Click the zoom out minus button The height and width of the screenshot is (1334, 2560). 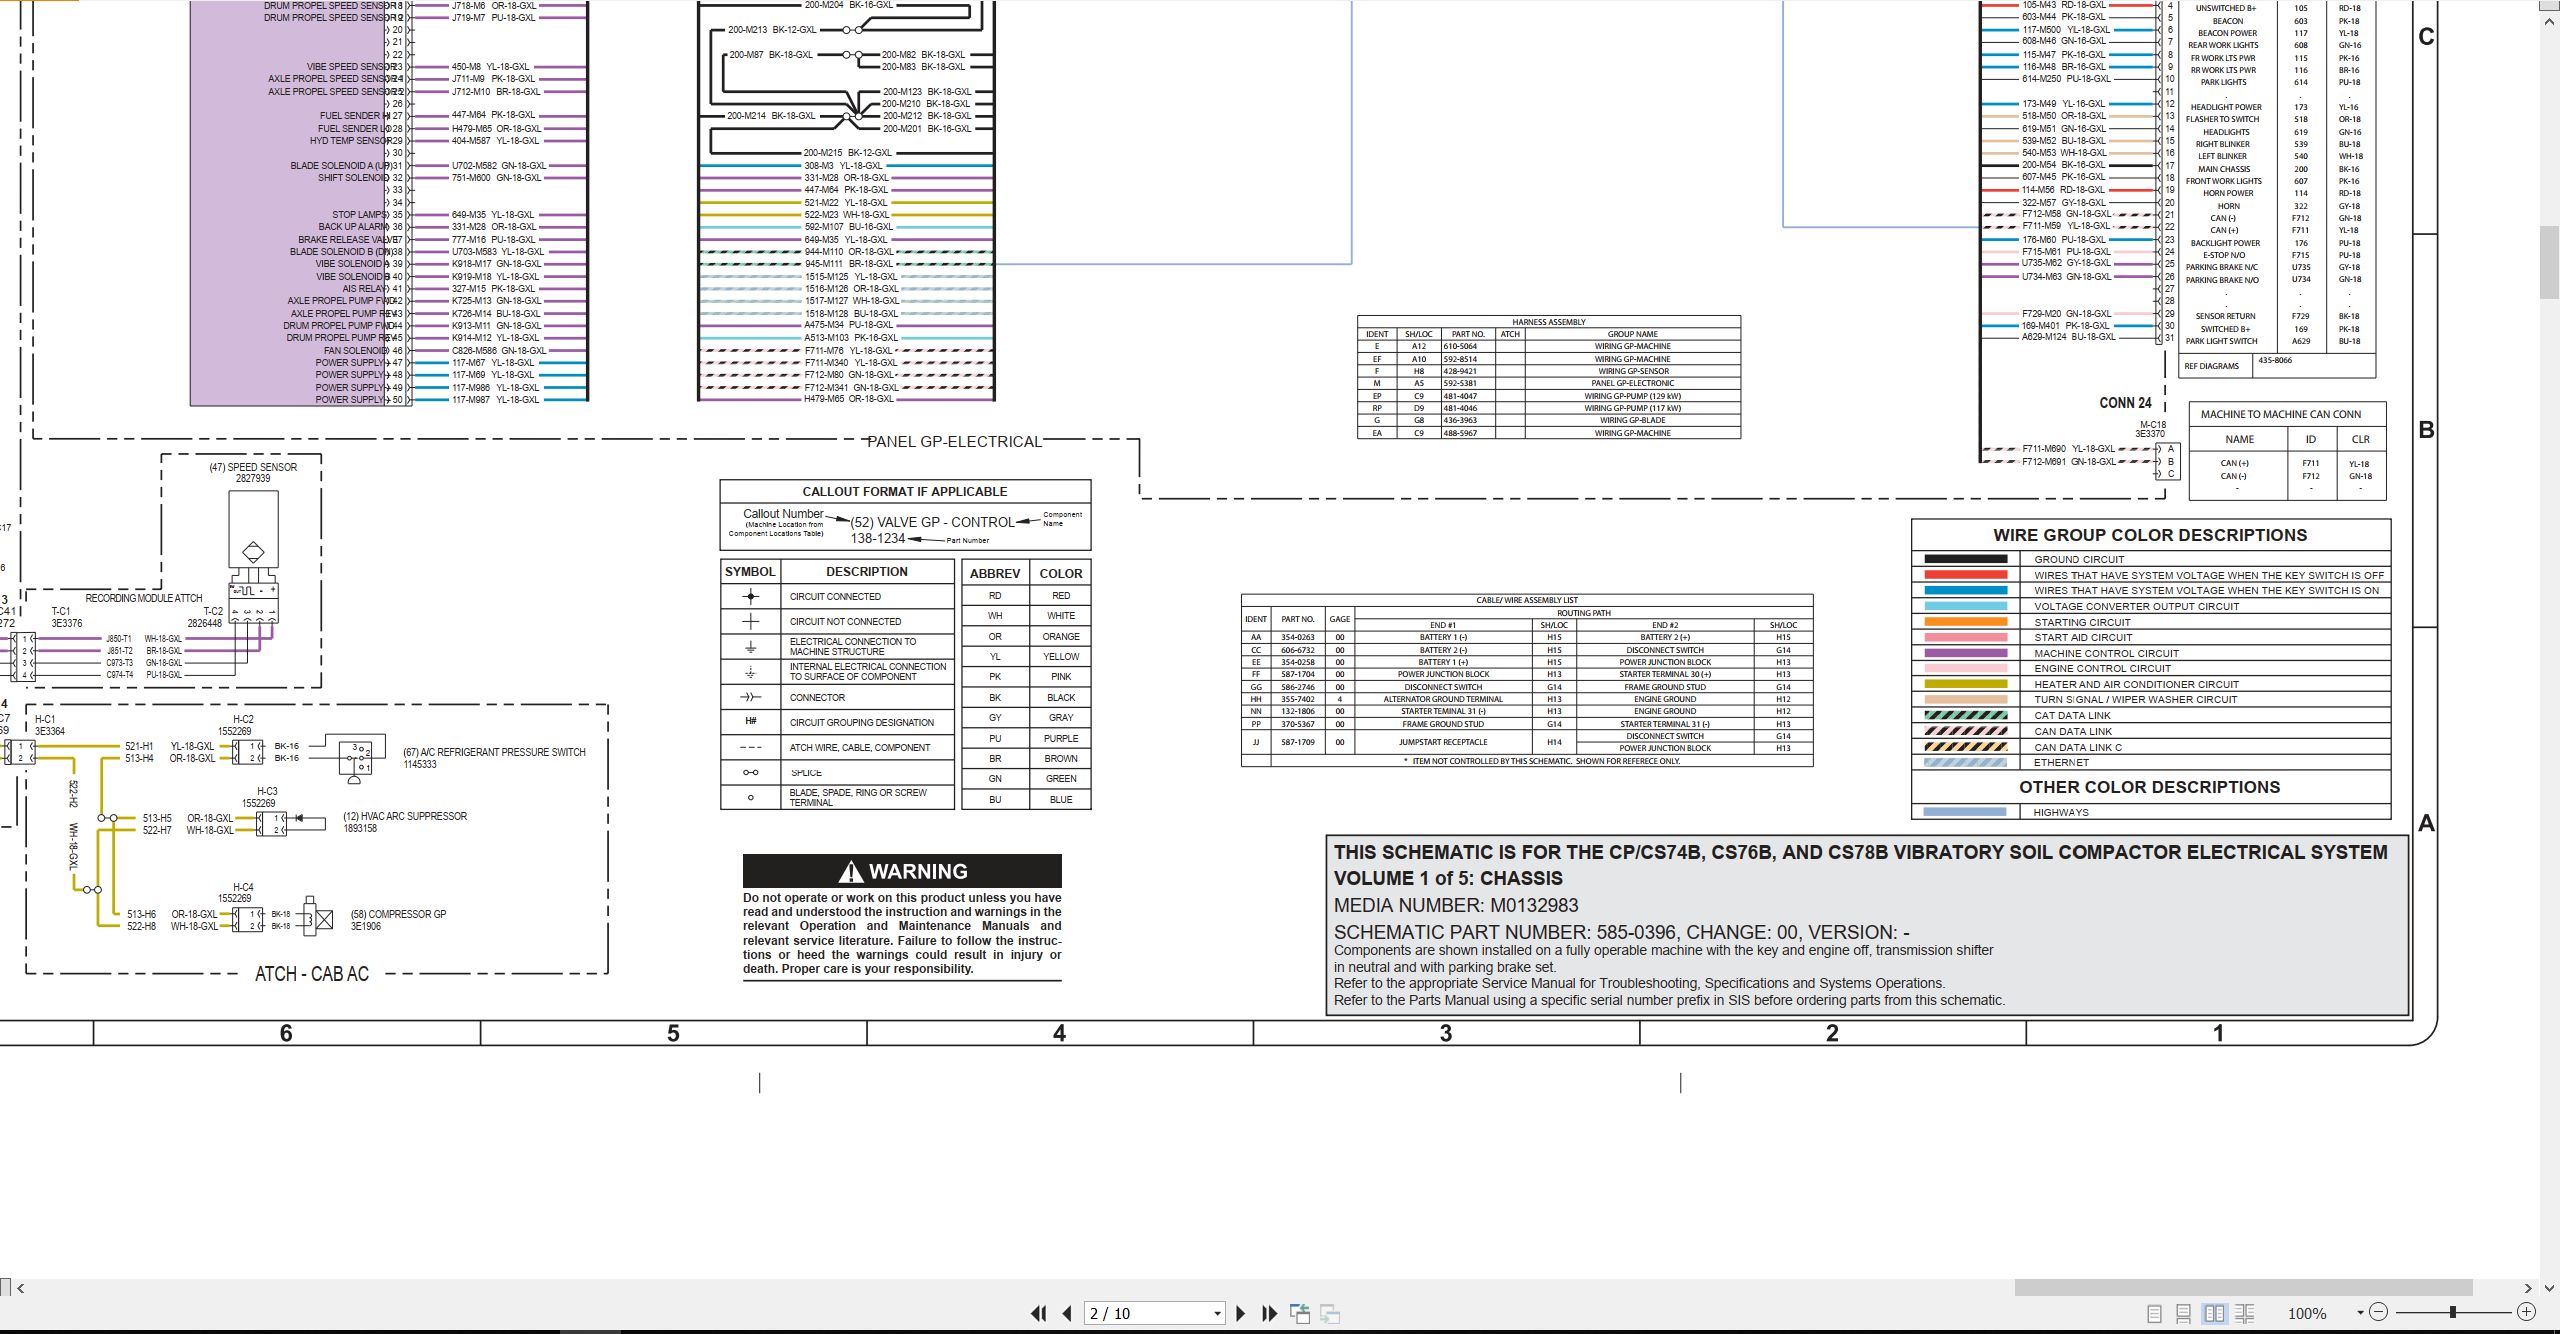tap(2379, 1312)
